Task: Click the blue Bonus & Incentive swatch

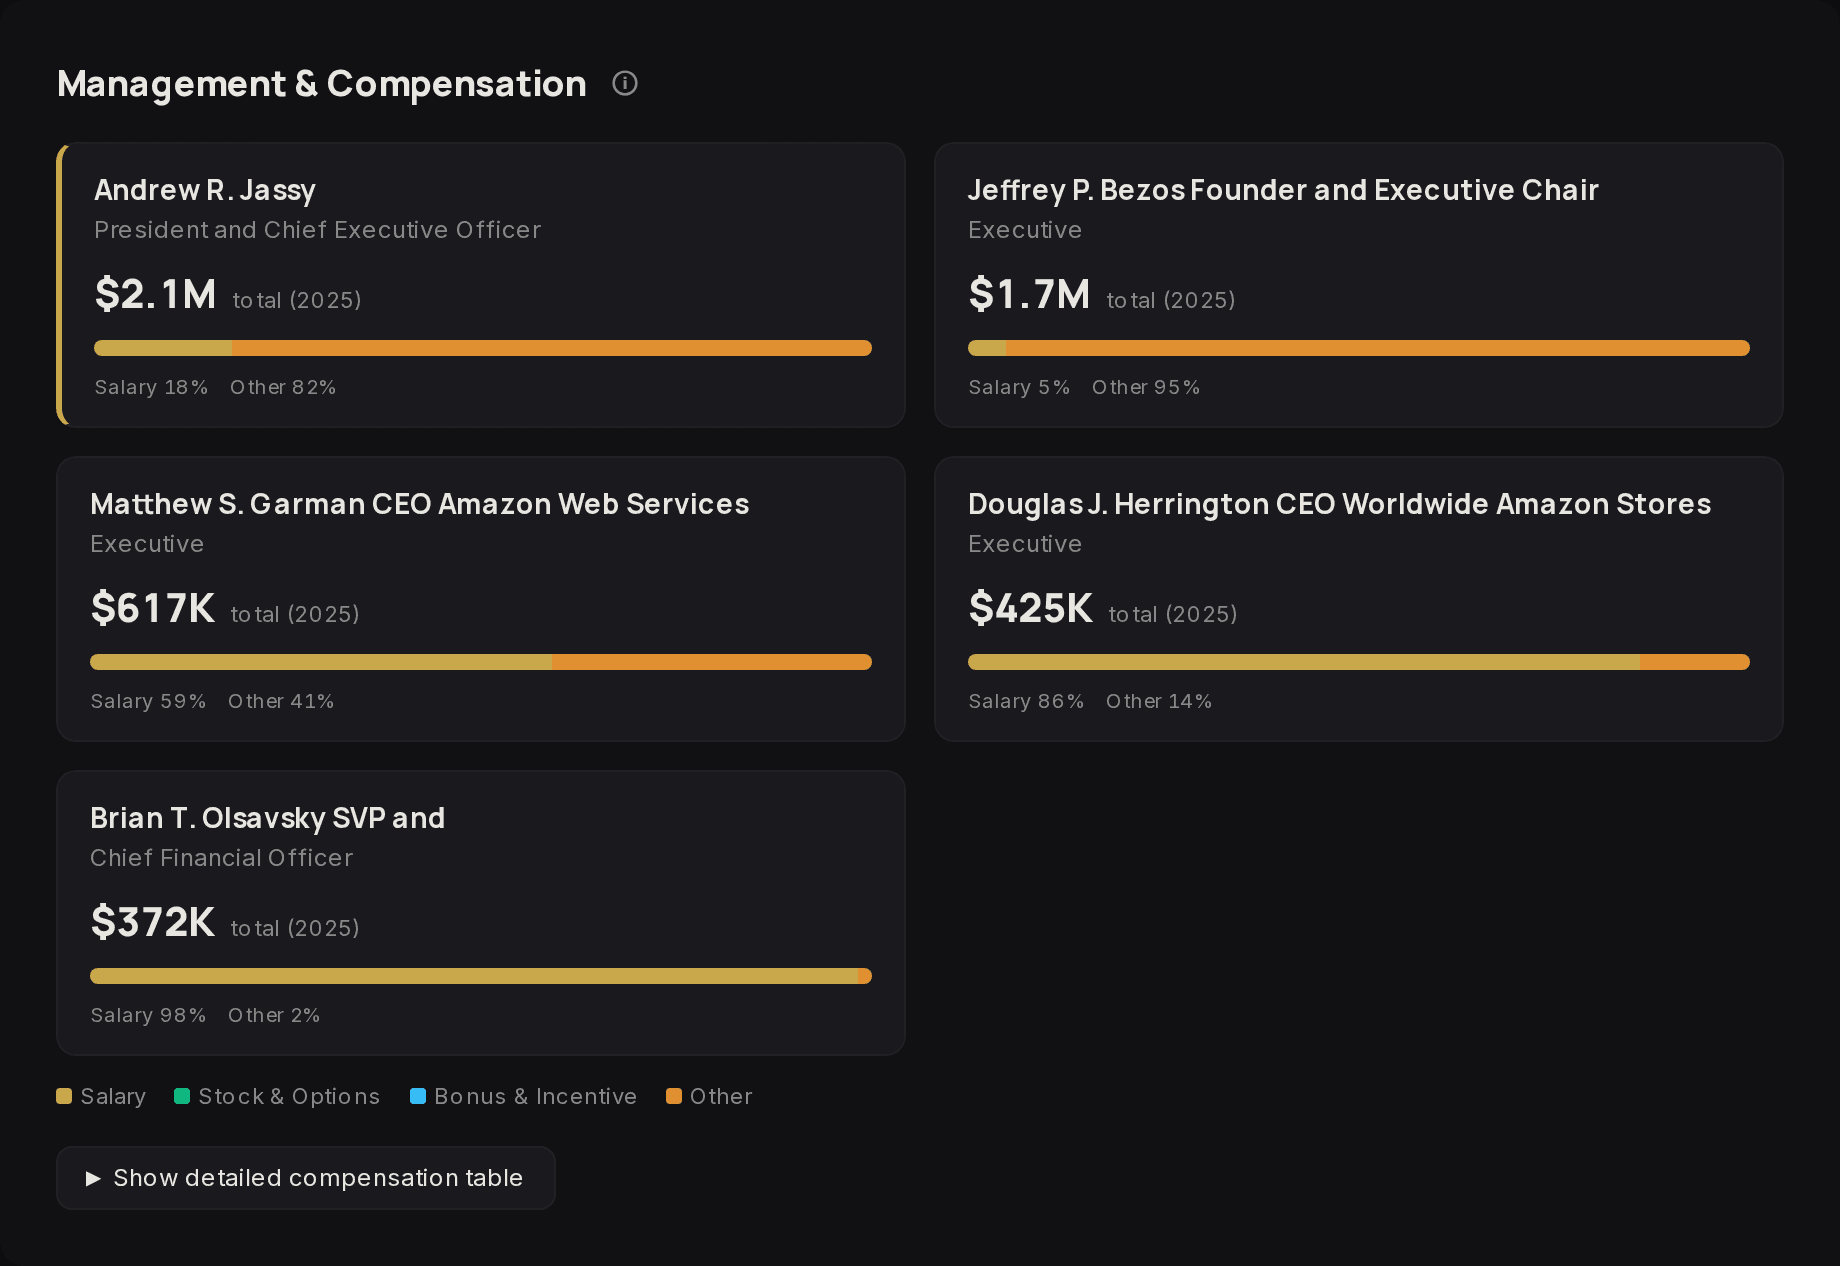Action: point(418,1096)
